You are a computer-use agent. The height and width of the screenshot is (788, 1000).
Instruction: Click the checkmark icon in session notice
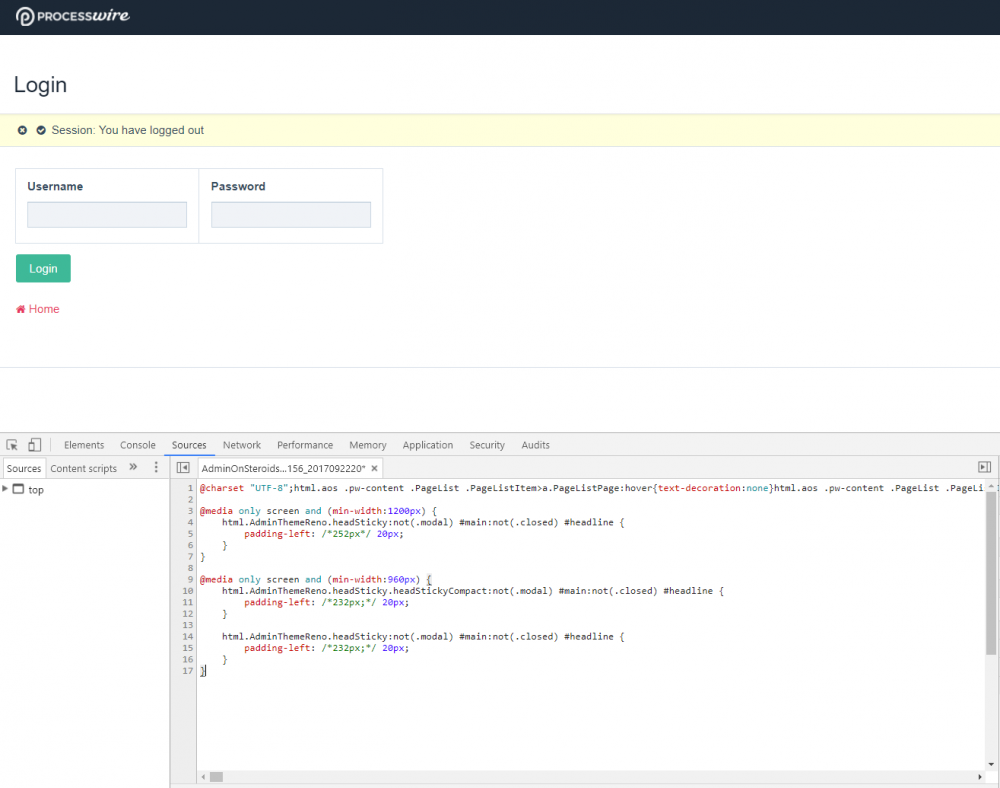click(41, 130)
